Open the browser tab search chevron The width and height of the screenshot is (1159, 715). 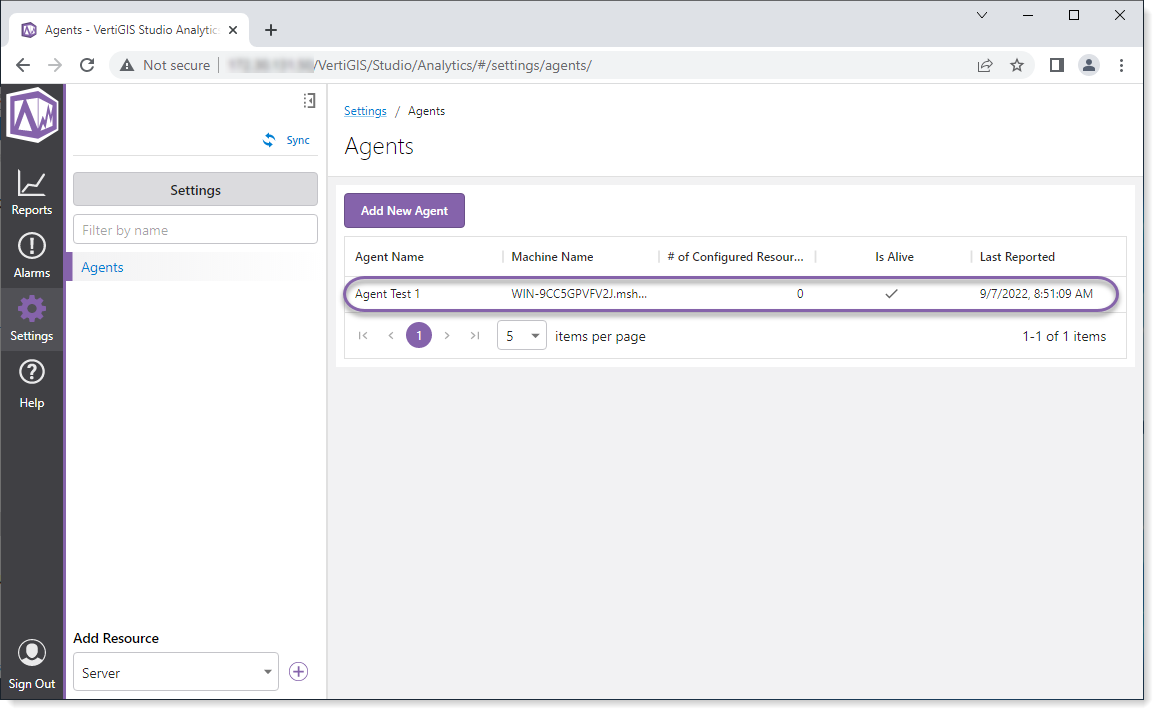pyautogui.click(x=982, y=15)
